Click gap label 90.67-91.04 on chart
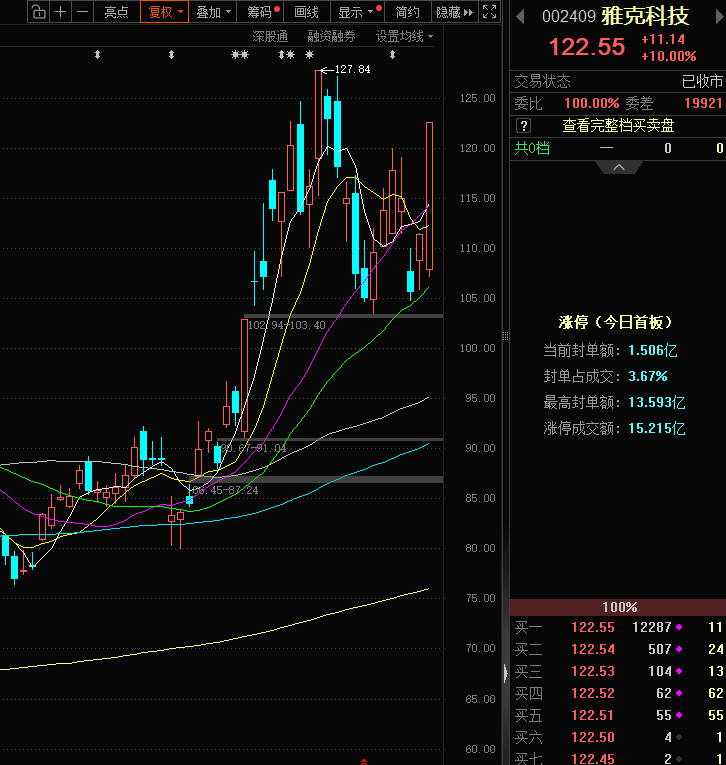The image size is (726, 765). pos(253,448)
